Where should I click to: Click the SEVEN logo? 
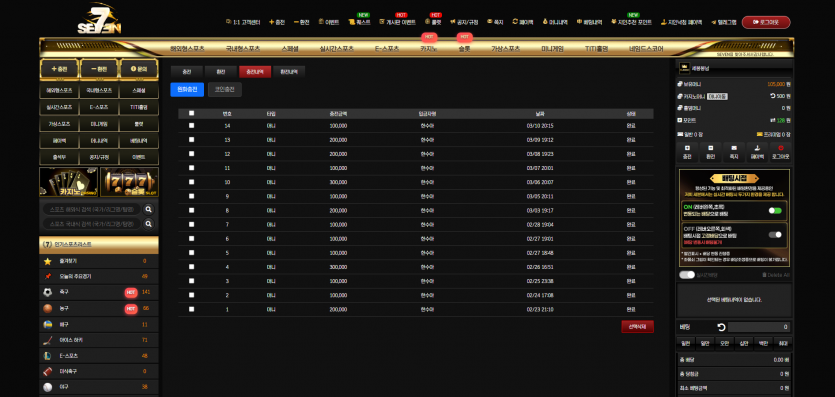point(99,20)
